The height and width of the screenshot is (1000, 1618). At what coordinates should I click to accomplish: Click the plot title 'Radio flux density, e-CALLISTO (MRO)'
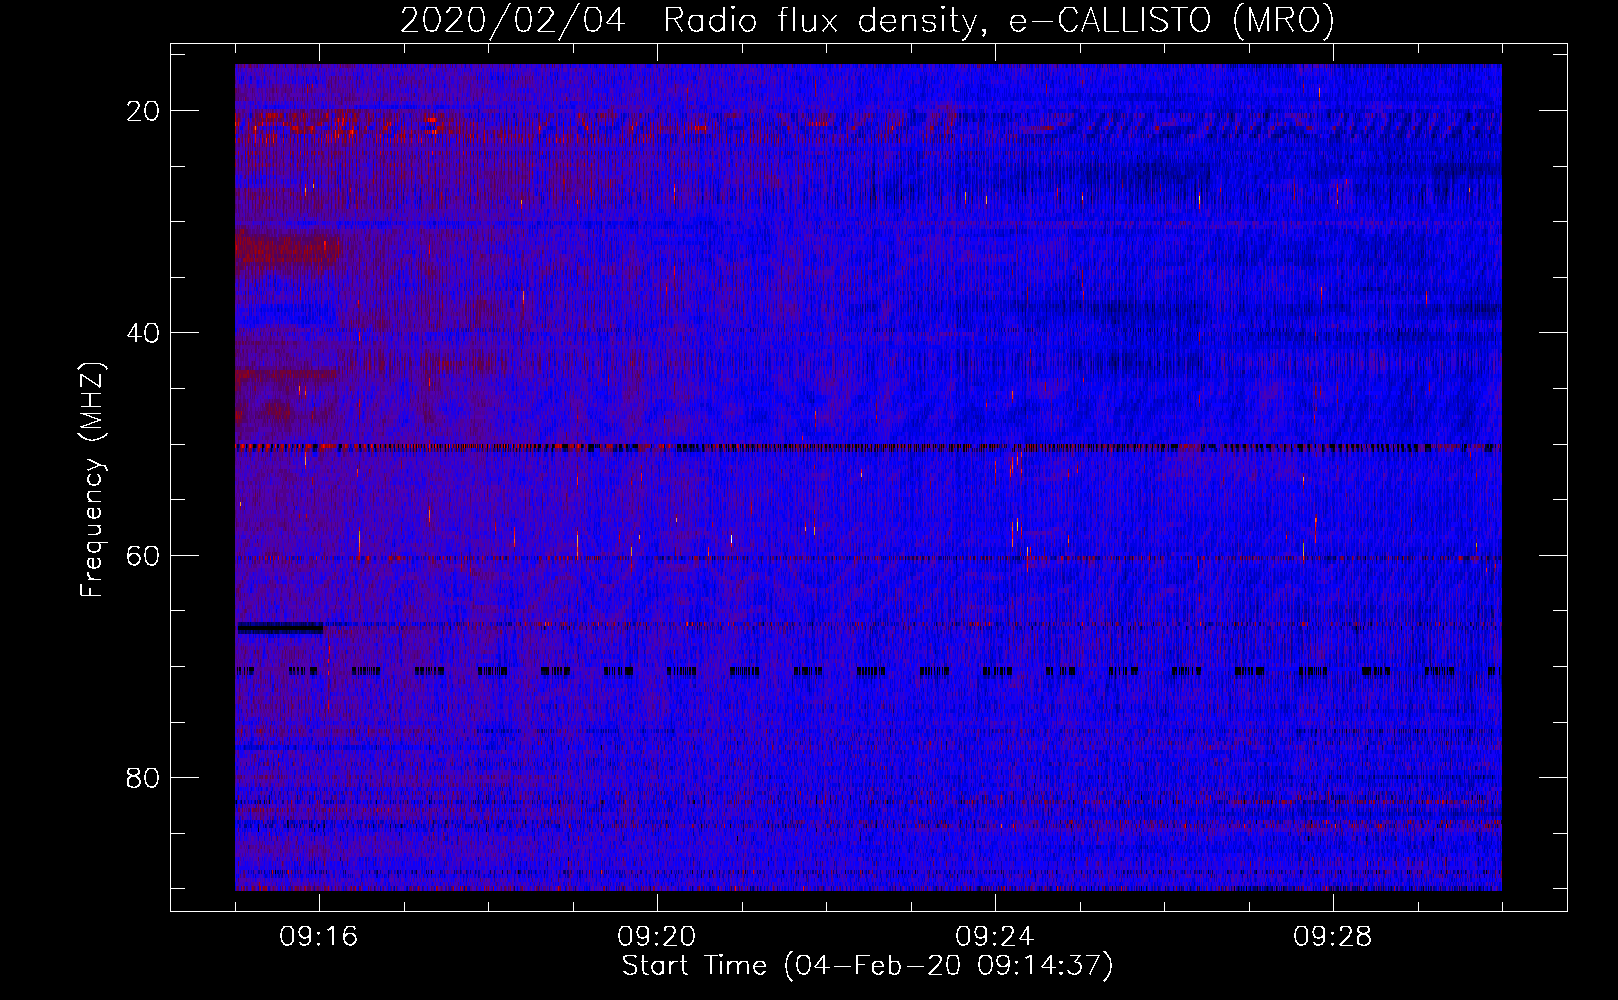(x=999, y=20)
